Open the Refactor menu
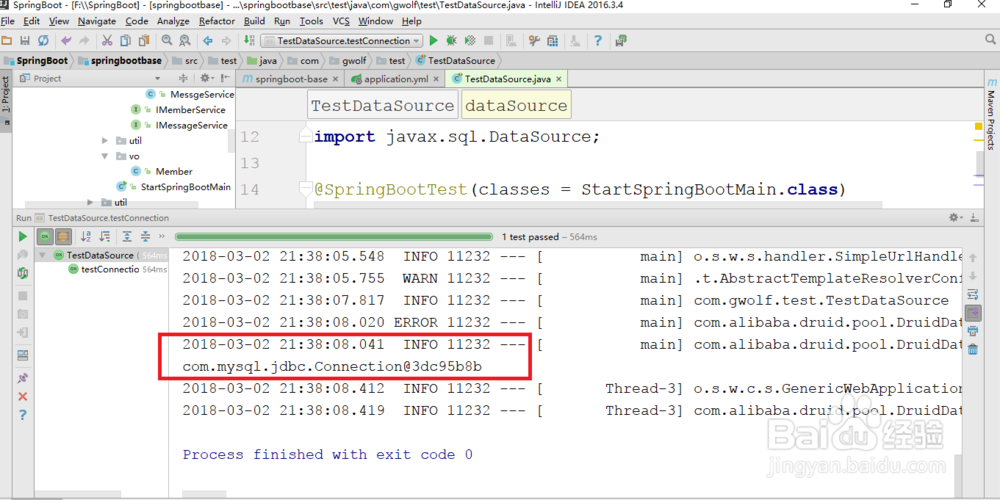Screen dimensions: 1000x500 point(217,21)
